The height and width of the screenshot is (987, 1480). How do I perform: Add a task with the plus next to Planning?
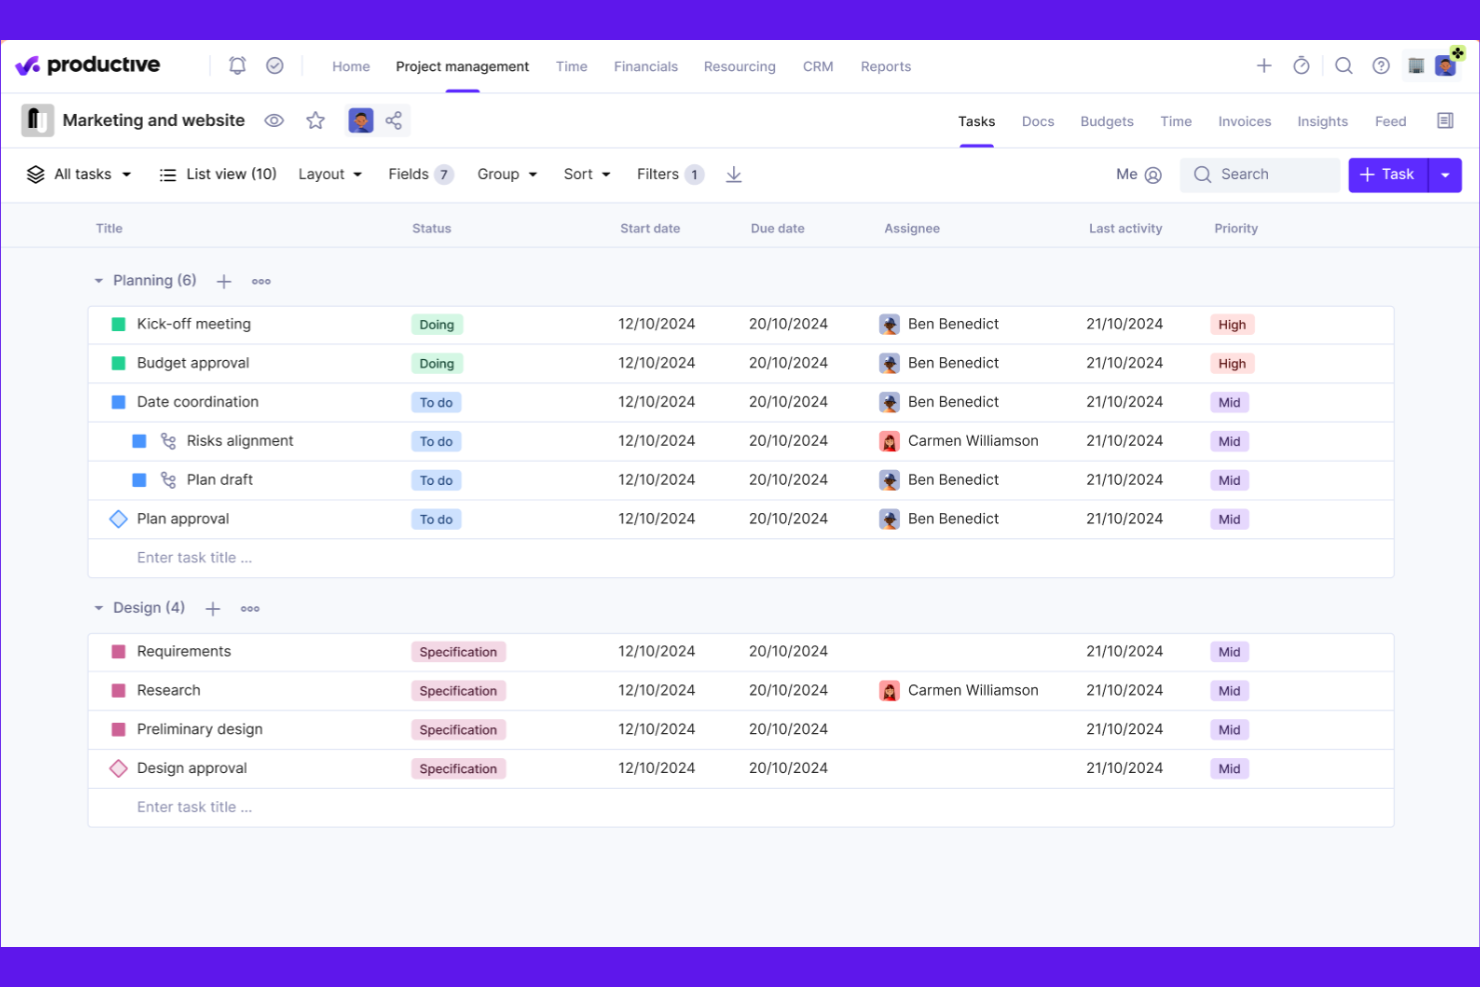[x=223, y=281]
